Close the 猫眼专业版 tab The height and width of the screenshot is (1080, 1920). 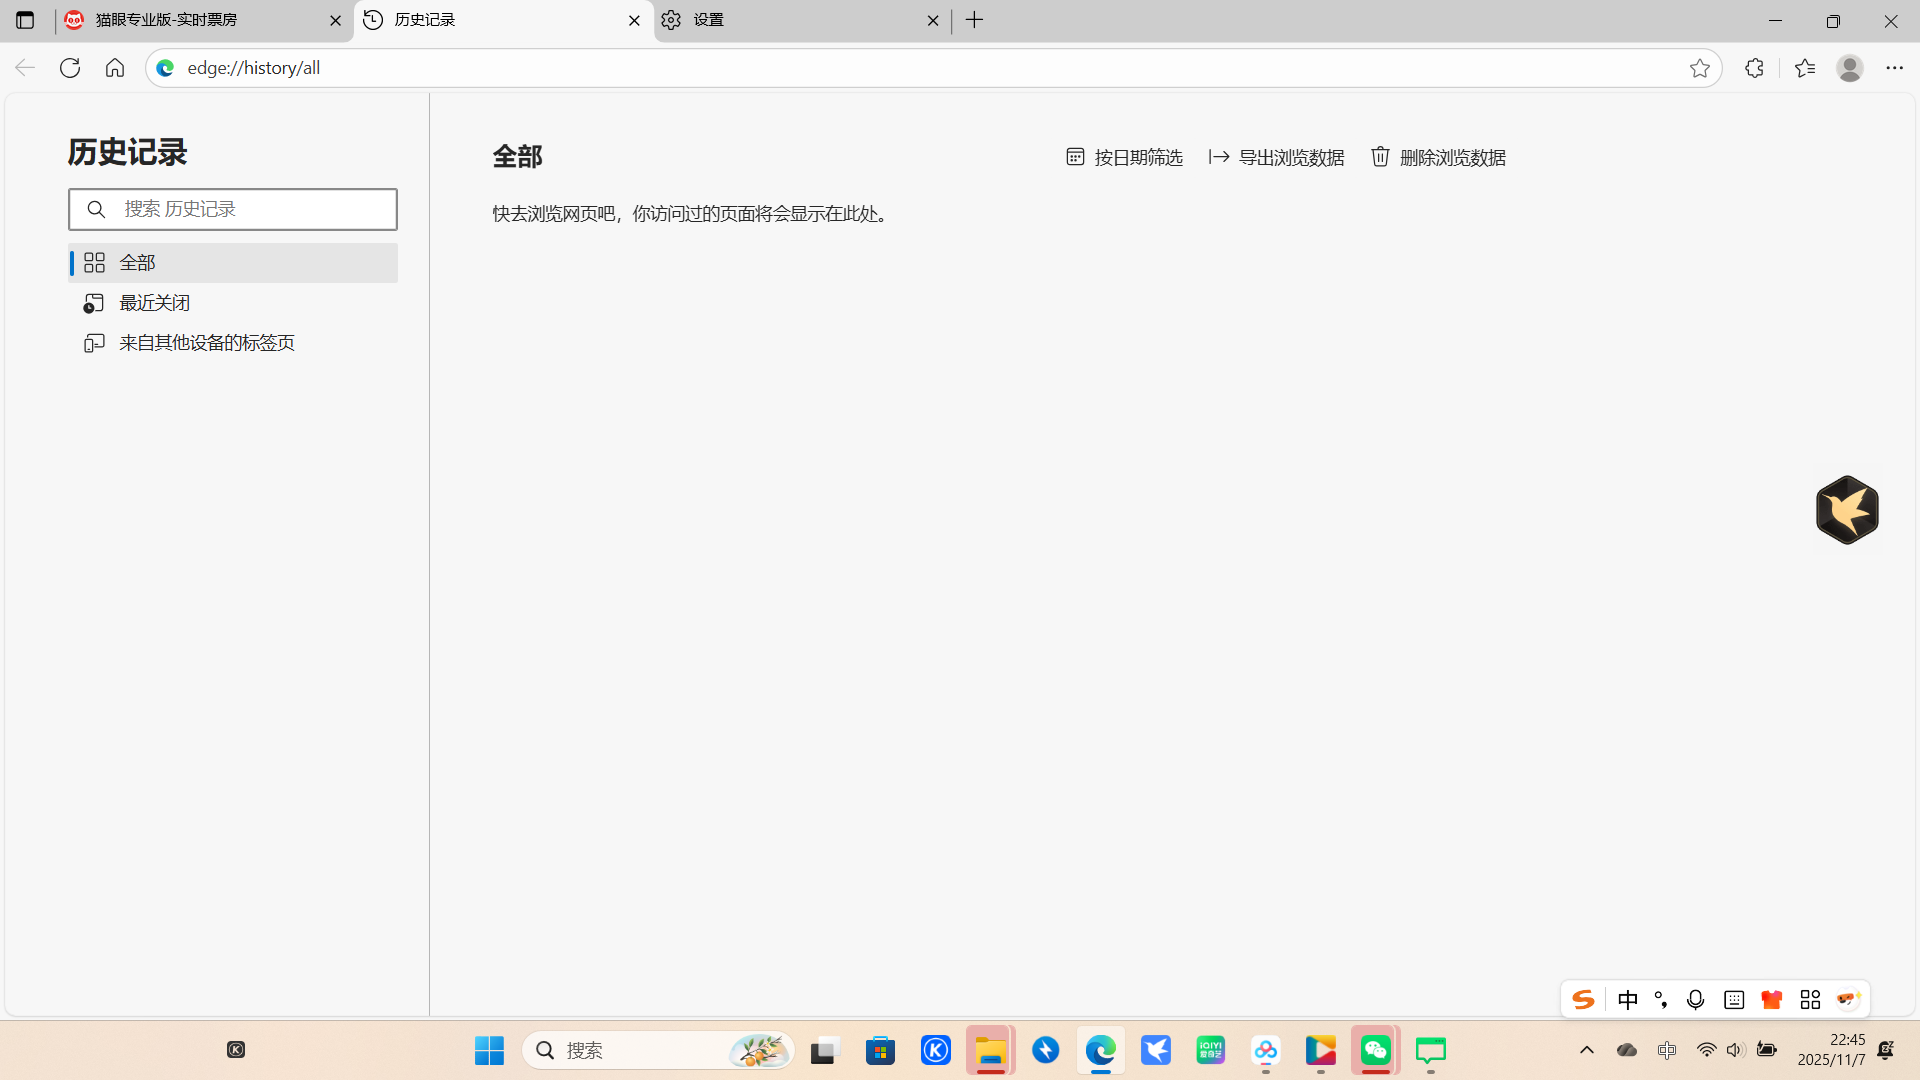tap(335, 20)
